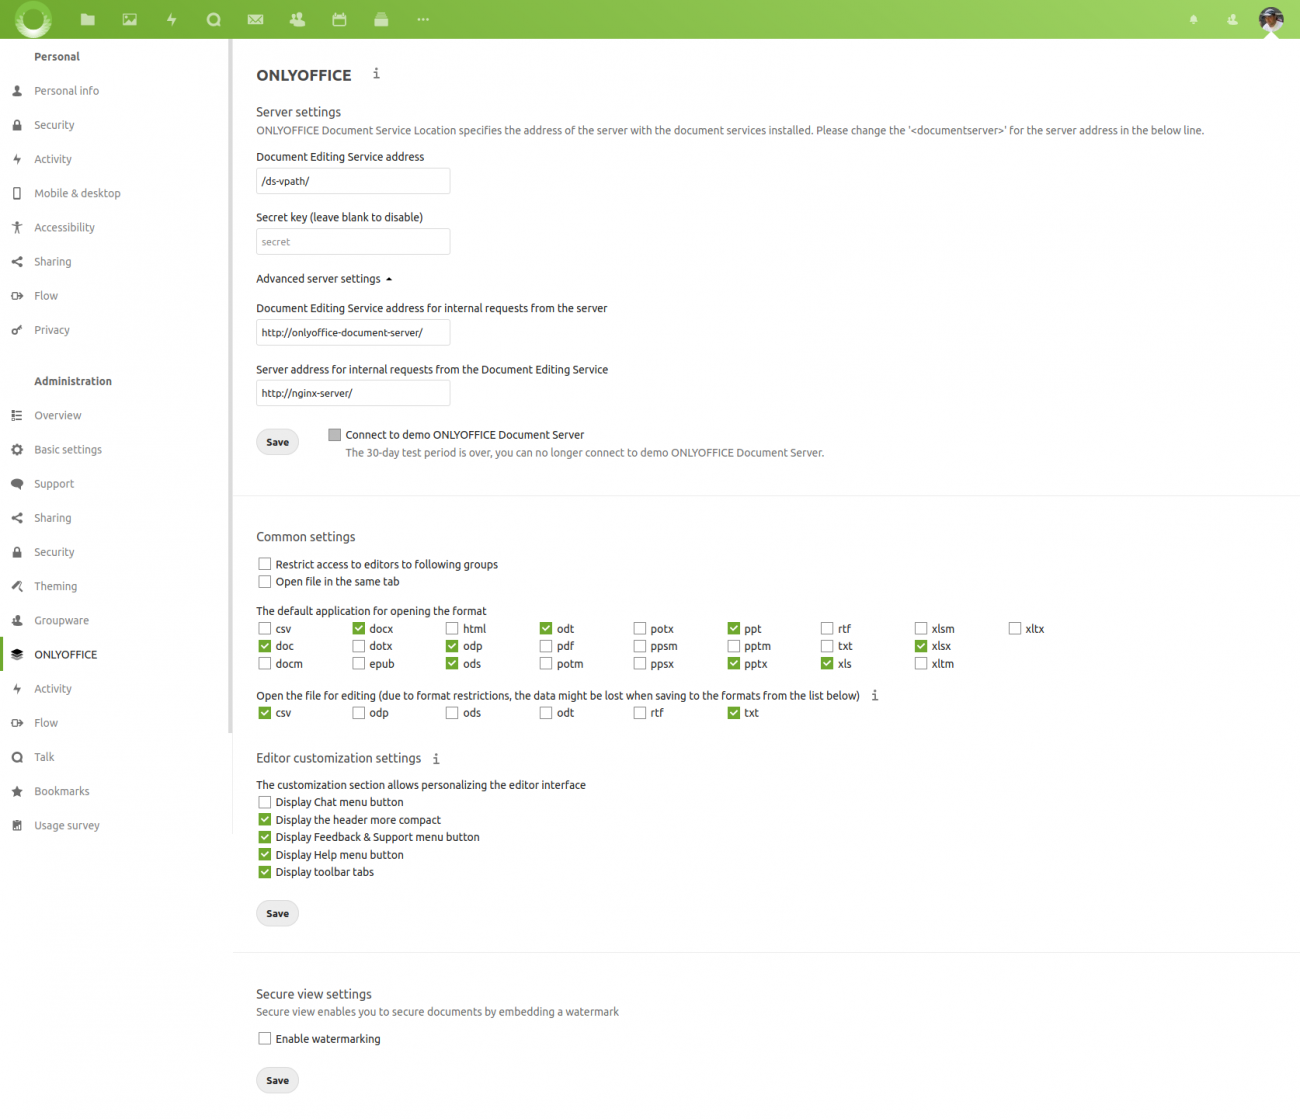This screenshot has width=1300, height=1119.
Task: Open the Calendar app icon in header
Action: point(339,19)
